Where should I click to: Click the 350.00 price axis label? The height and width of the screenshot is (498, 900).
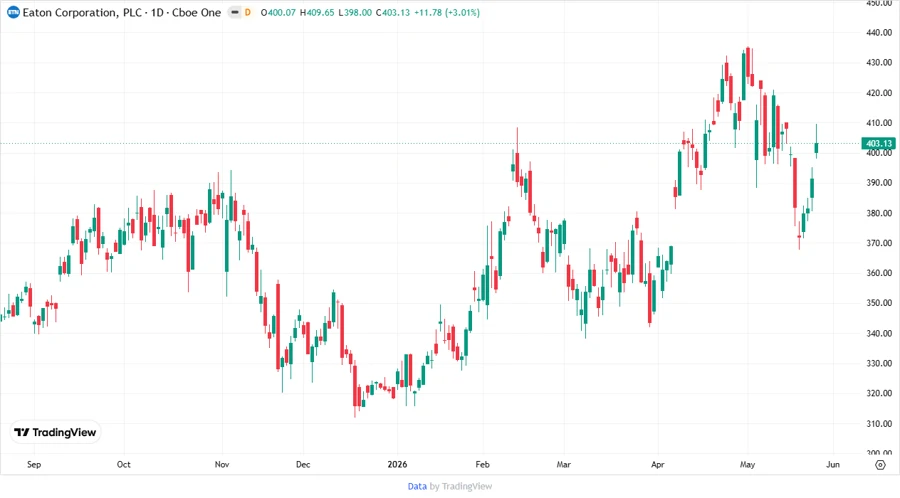[879, 303]
